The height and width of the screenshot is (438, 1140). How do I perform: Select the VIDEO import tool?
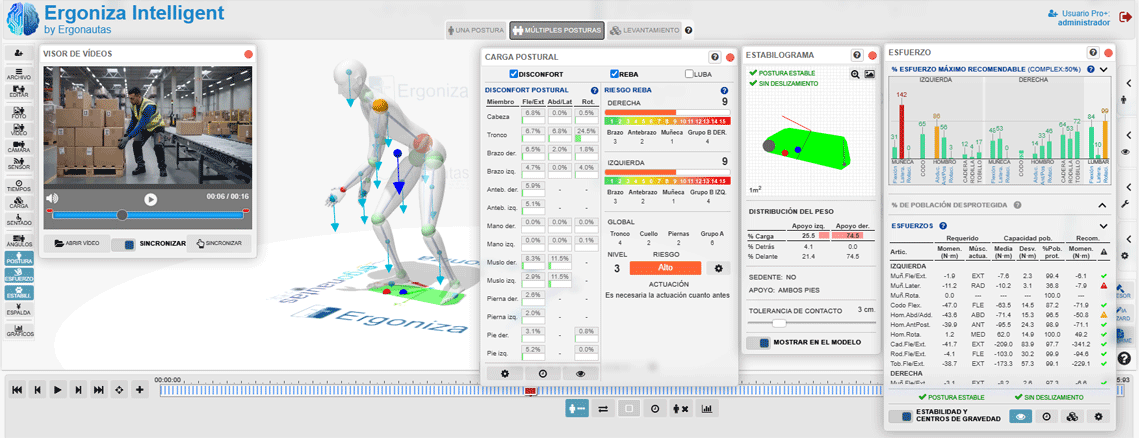point(18,130)
